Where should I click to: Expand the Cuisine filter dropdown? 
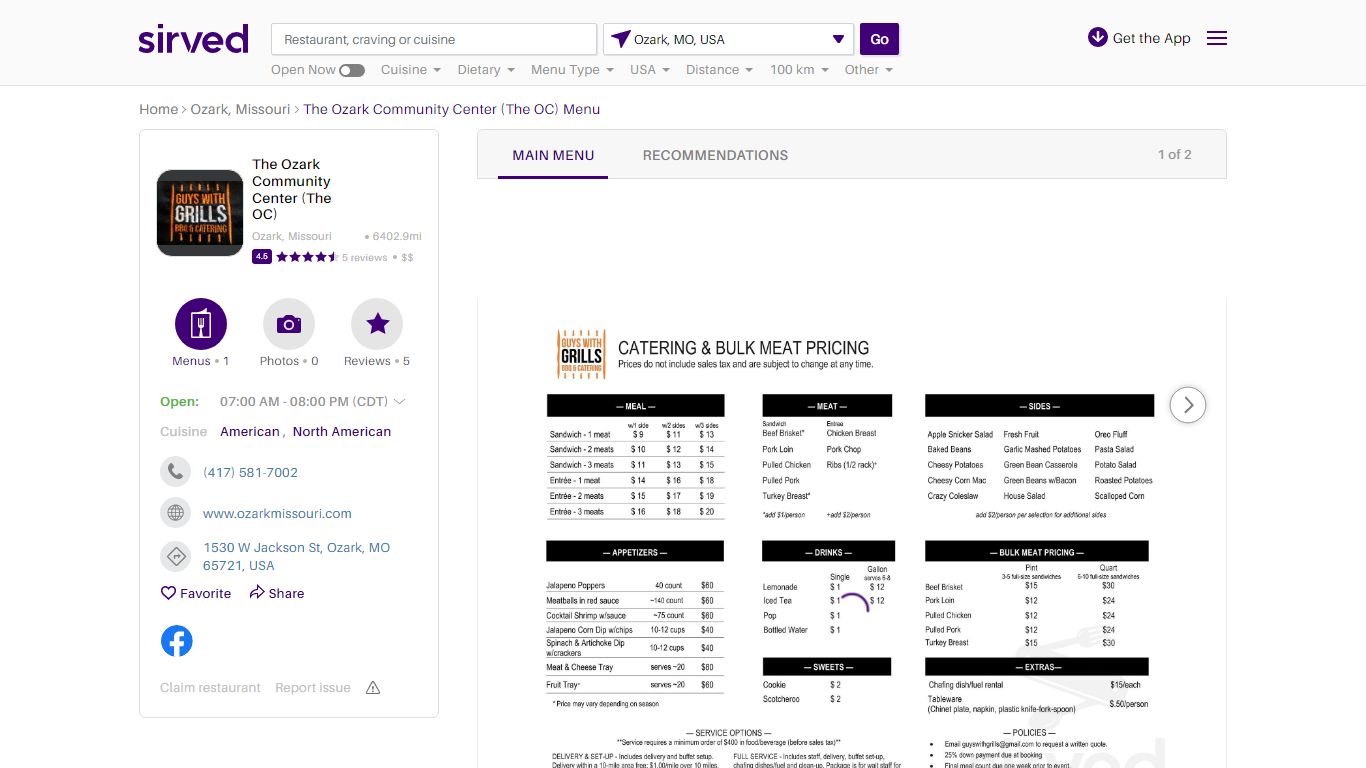411,70
